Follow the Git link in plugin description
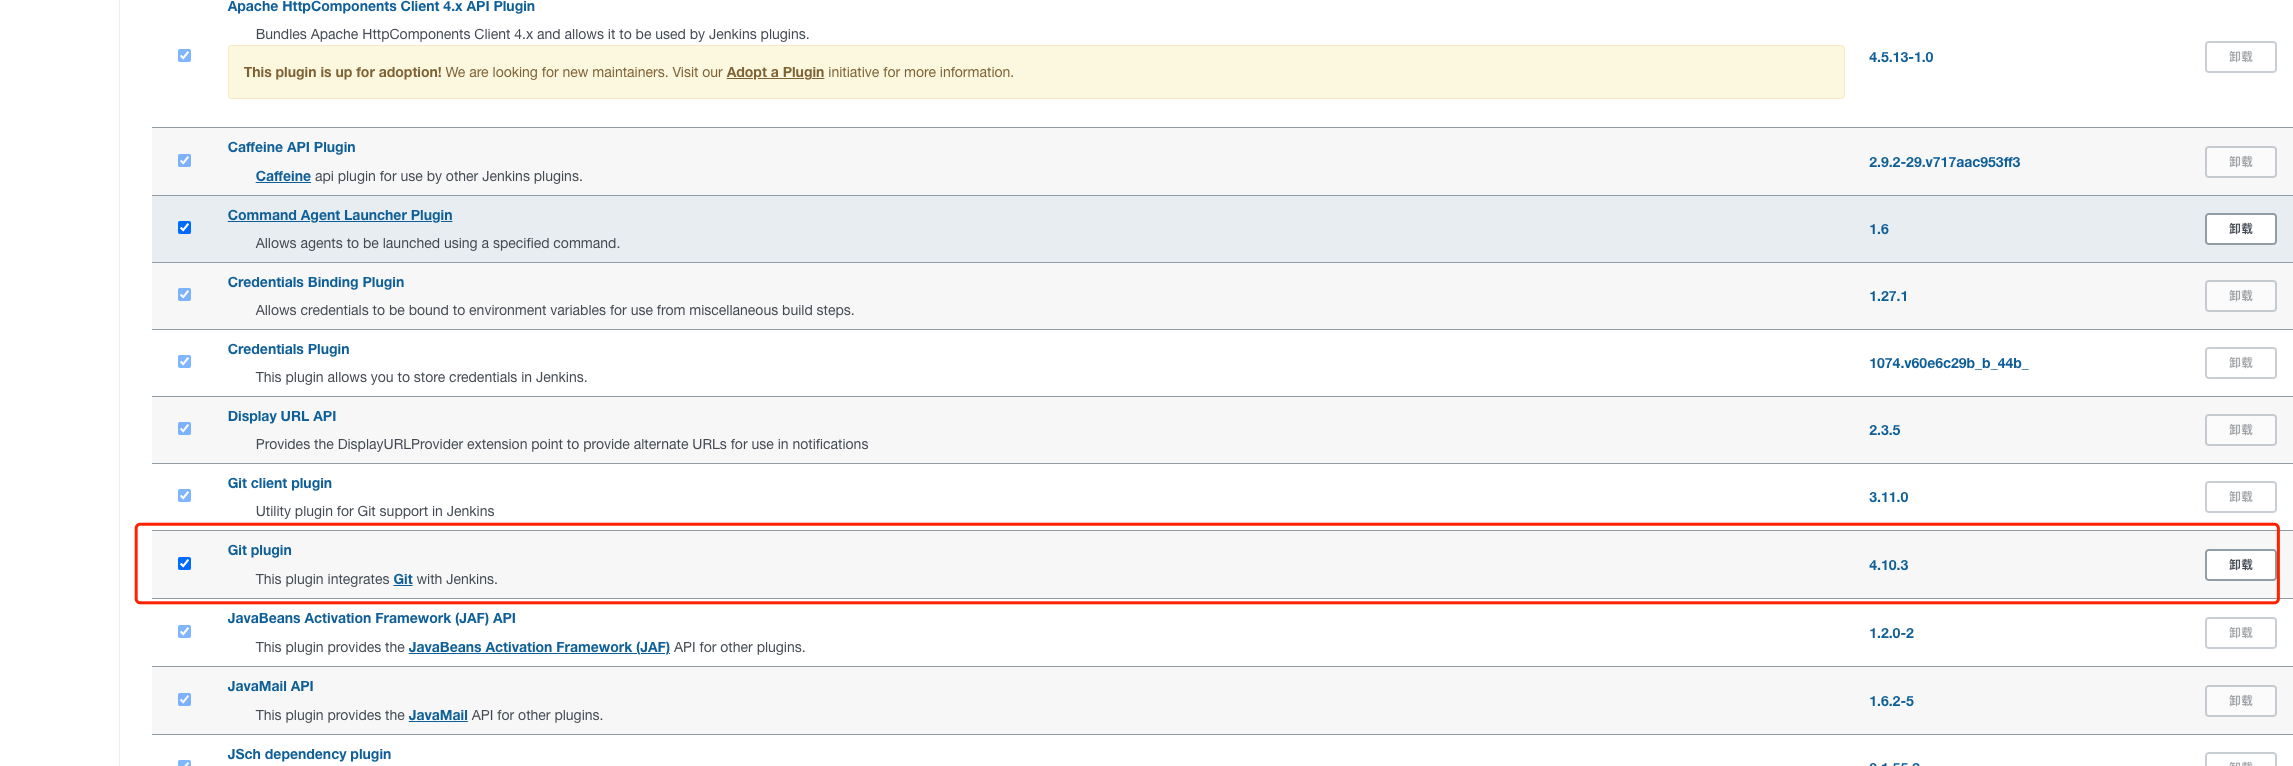 (x=403, y=579)
